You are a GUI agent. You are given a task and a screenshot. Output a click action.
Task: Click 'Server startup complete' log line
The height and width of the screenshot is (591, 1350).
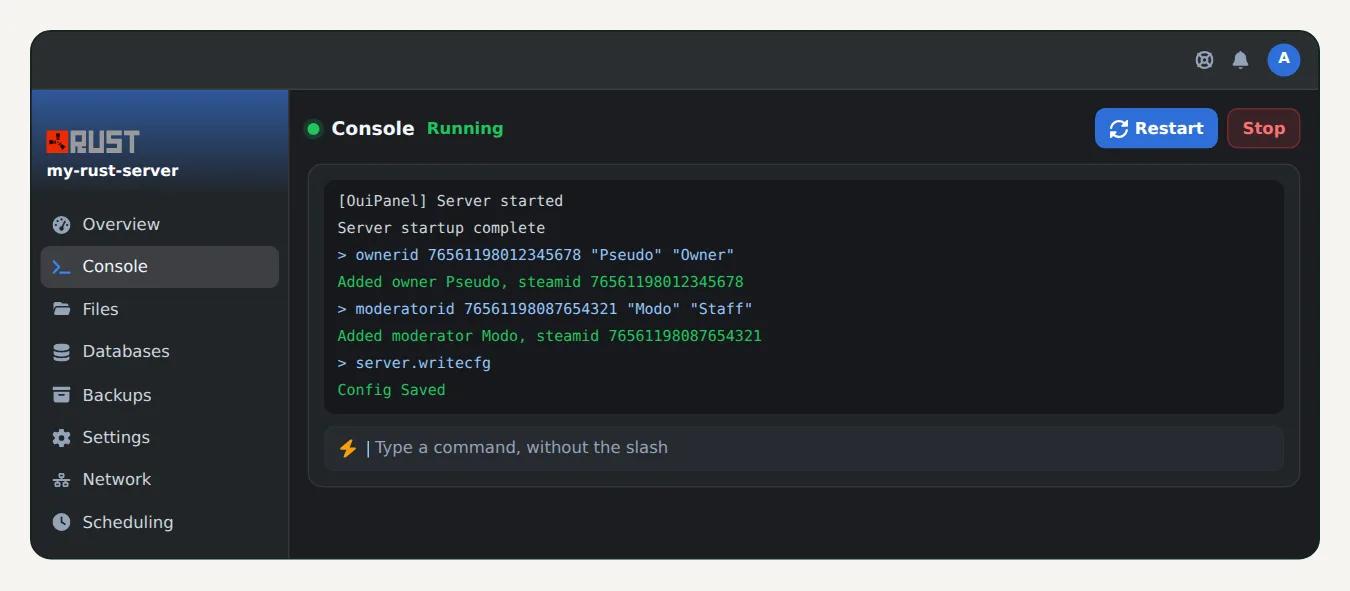(441, 228)
